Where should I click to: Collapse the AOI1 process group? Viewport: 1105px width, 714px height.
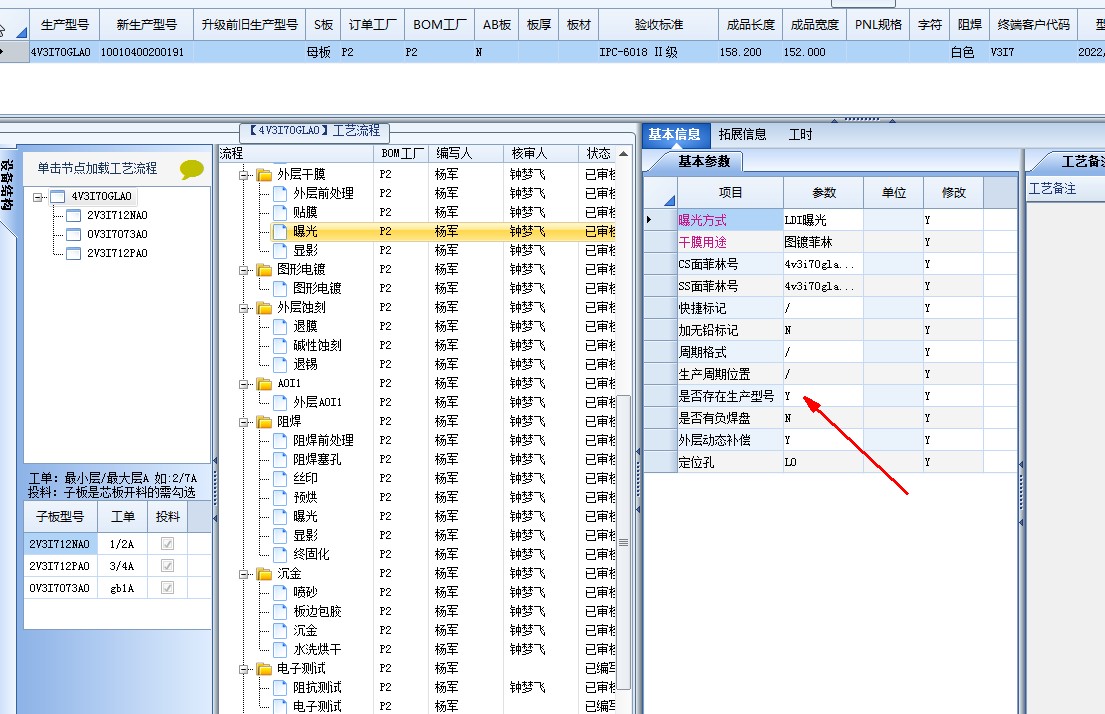pos(244,384)
